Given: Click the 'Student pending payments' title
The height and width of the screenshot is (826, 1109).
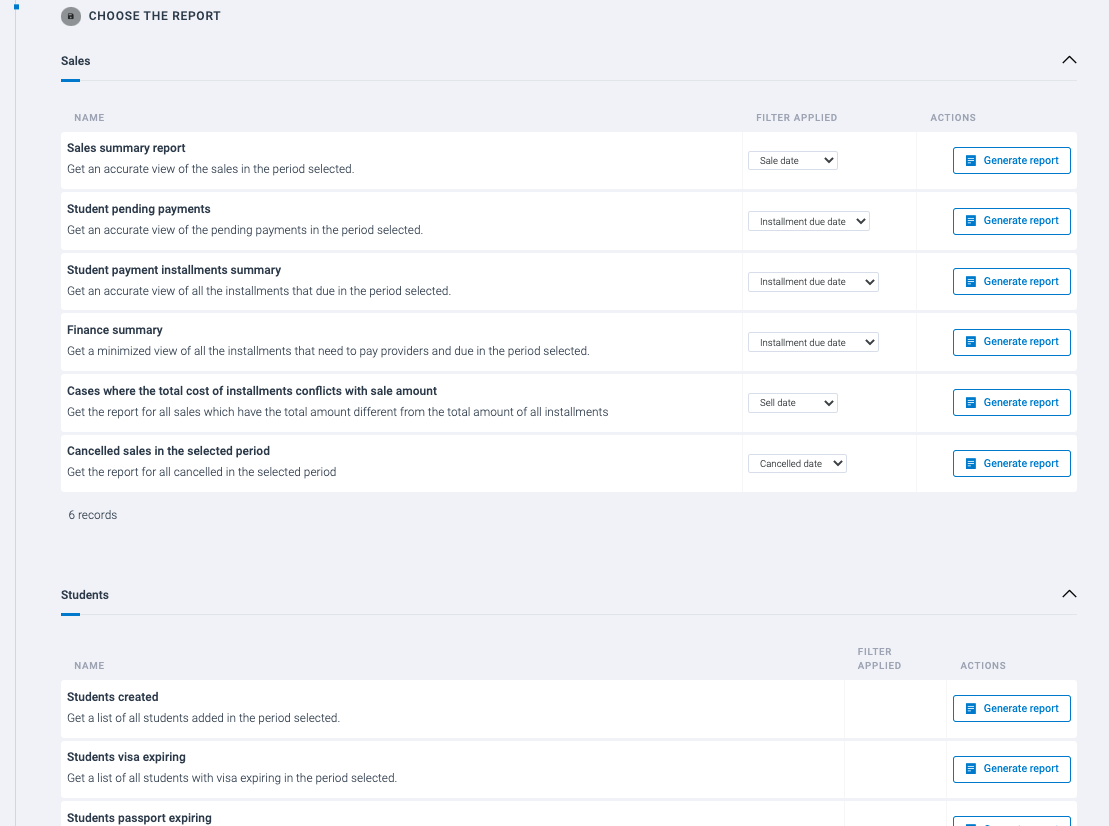Looking at the screenshot, I should [x=139, y=209].
